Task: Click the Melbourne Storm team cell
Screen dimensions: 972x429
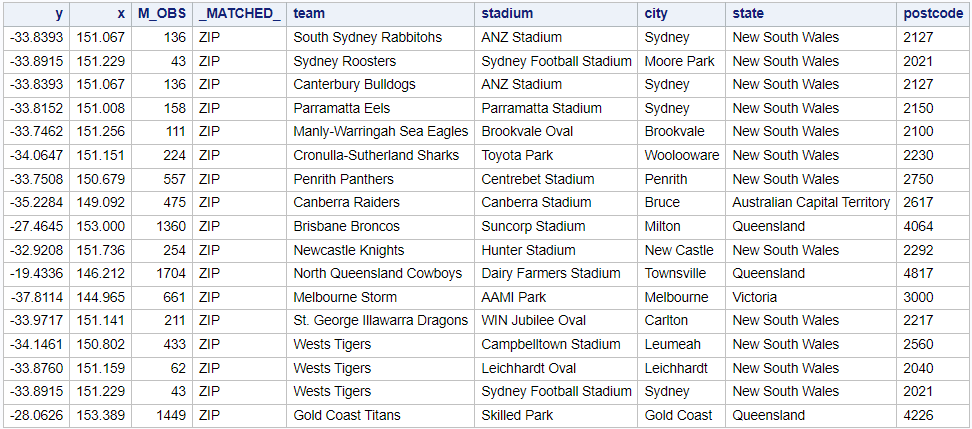Action: click(345, 297)
